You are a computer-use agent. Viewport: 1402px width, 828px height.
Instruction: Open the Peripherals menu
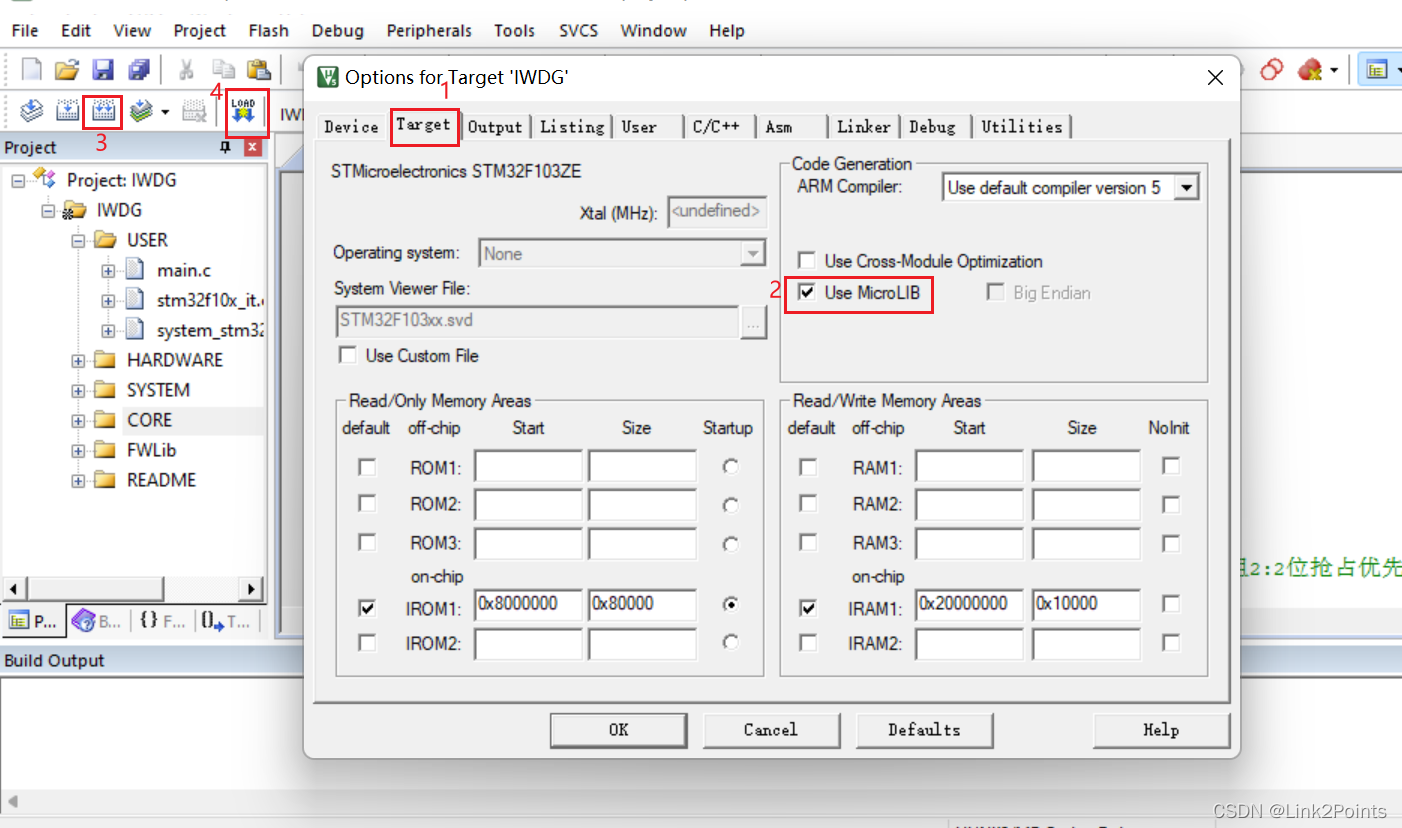(x=429, y=31)
